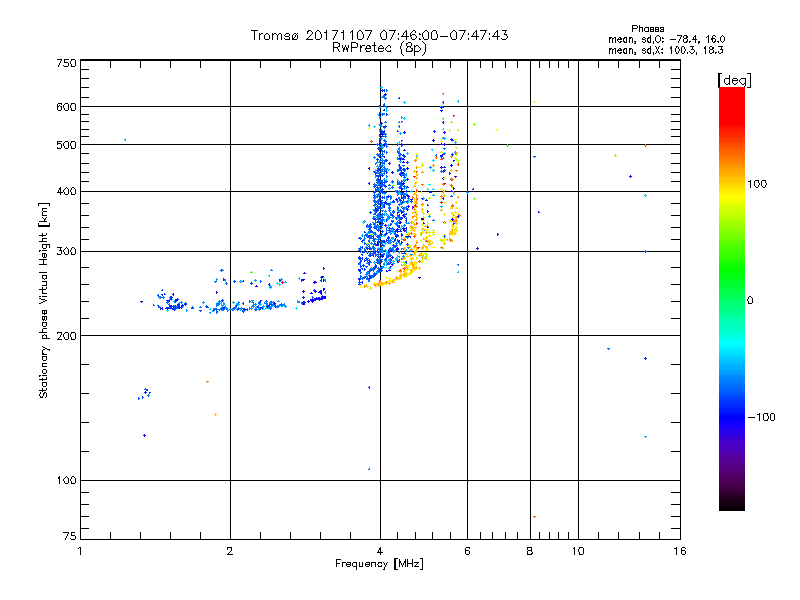Click the '[deg]' color bar unit label
This screenshot has width=800, height=600.
[x=734, y=81]
